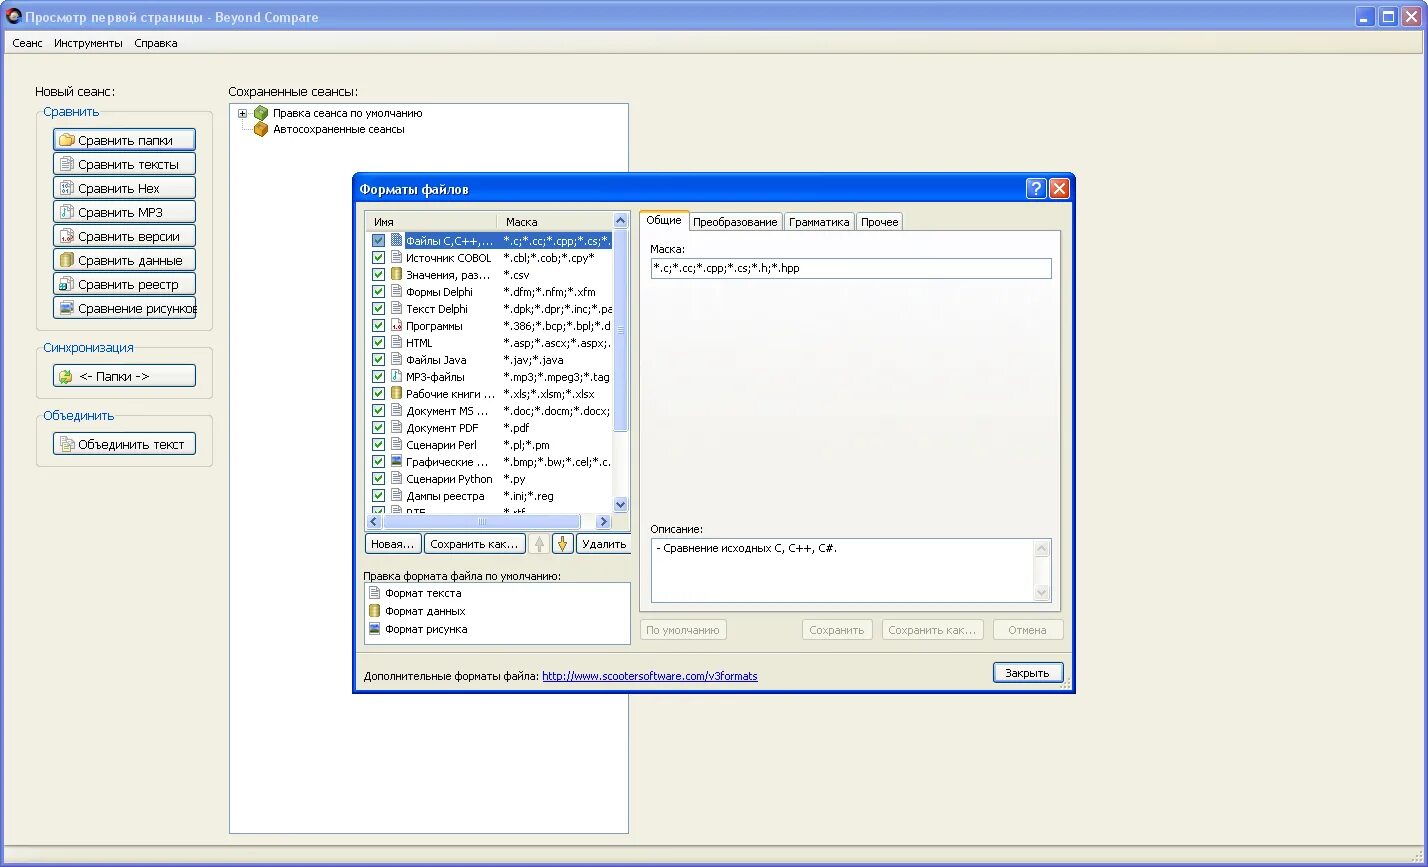Click Сохранить как... below the format list
This screenshot has height=867, width=1428.
point(474,544)
